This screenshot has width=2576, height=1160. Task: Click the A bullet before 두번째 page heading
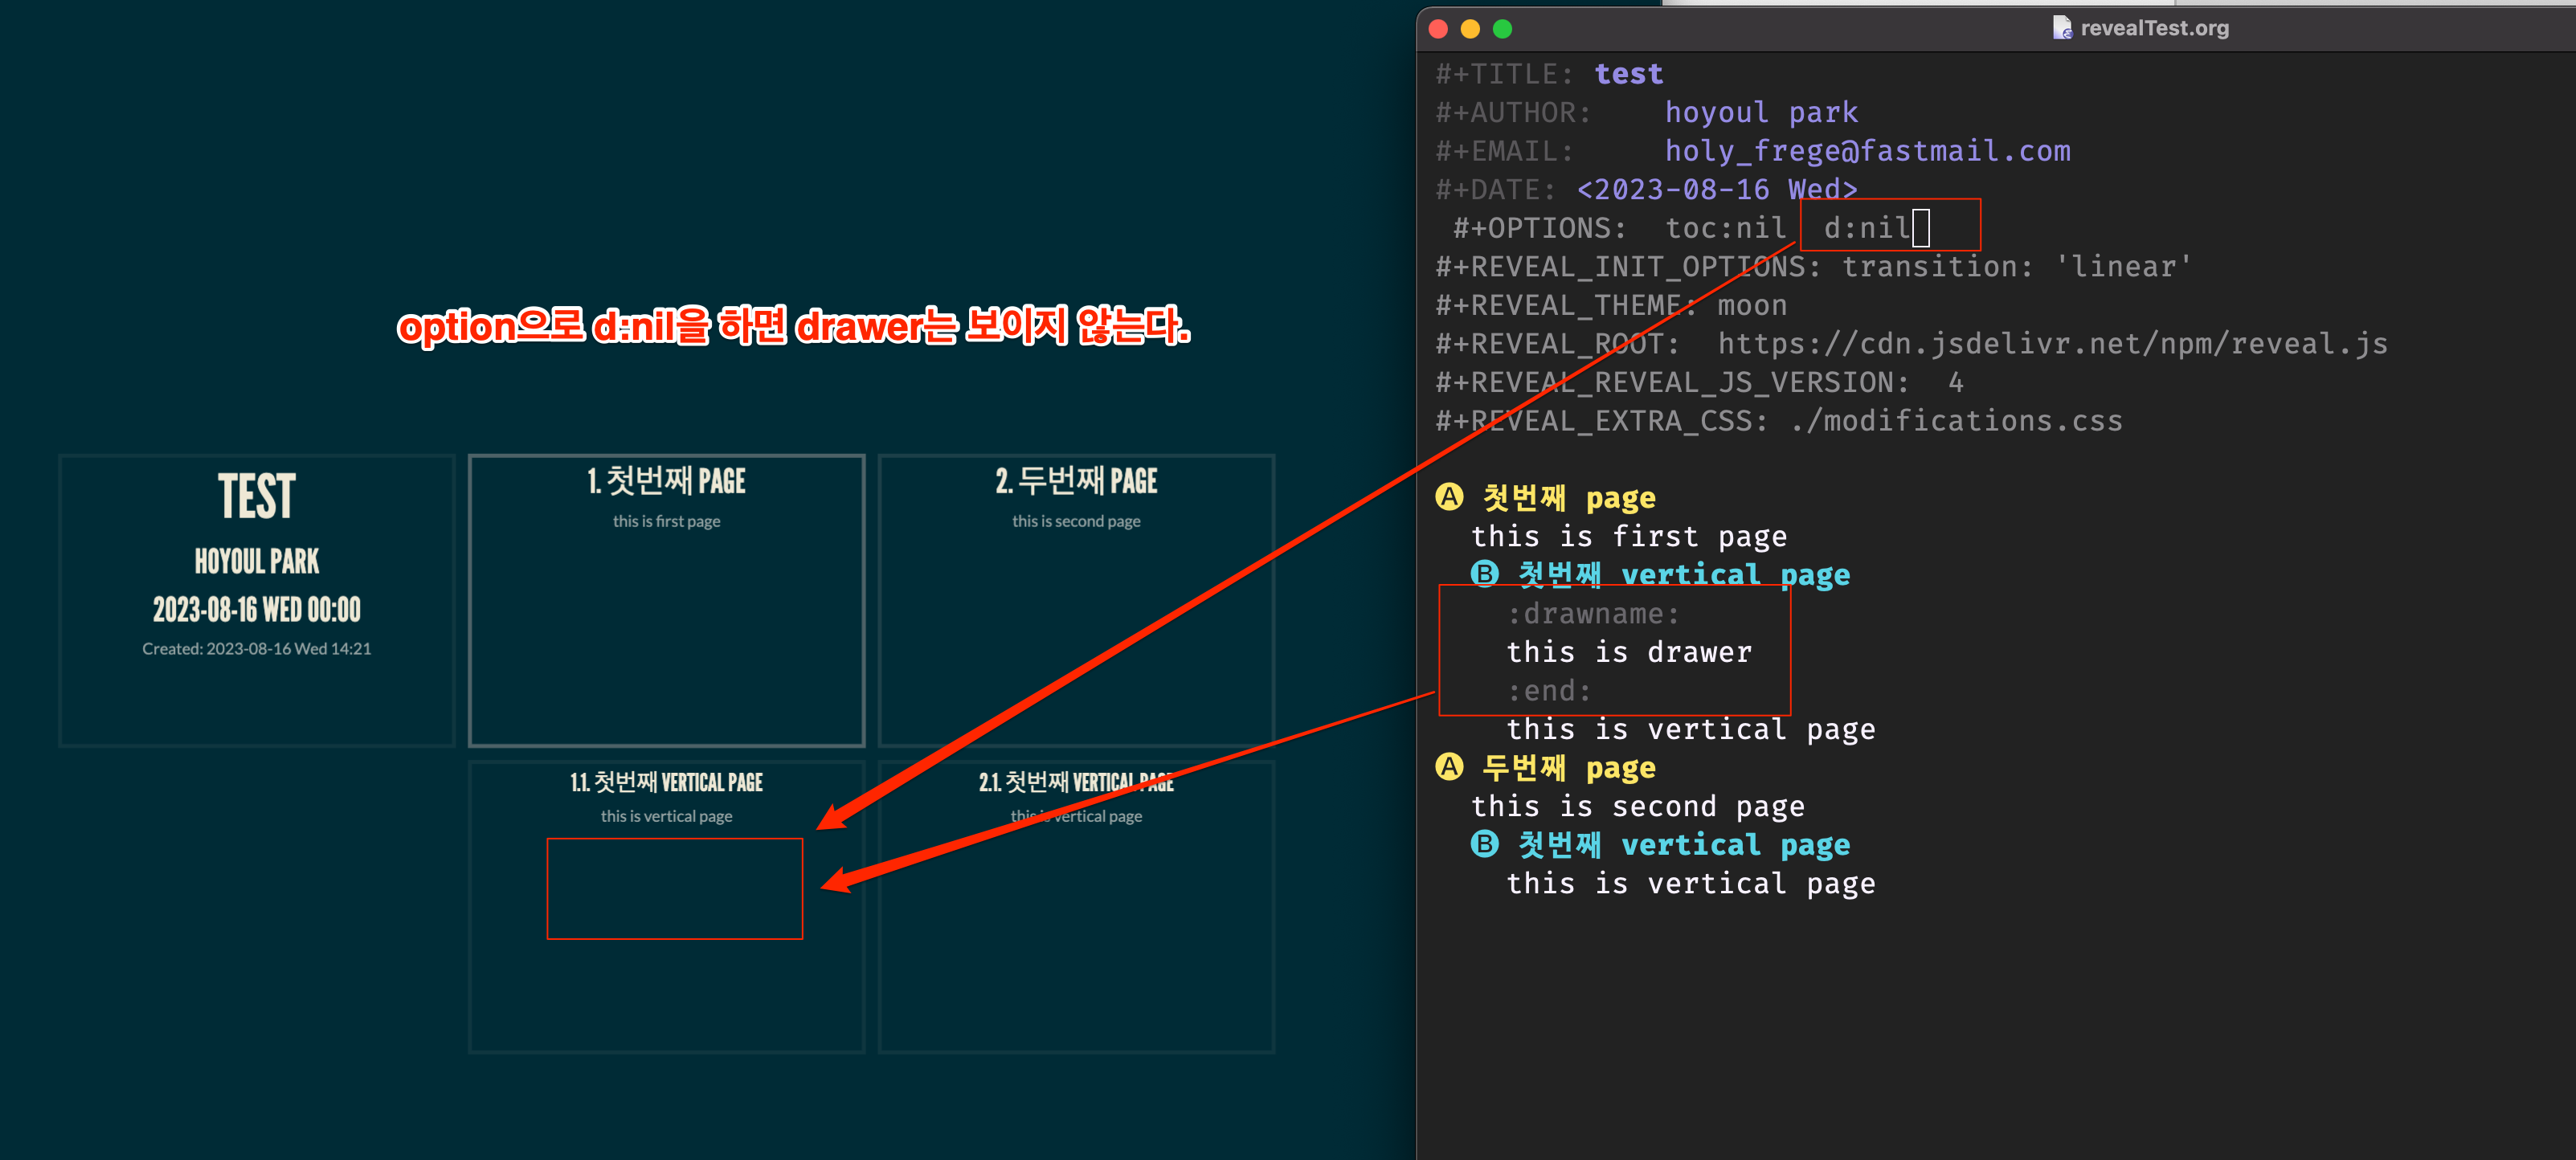(1449, 767)
